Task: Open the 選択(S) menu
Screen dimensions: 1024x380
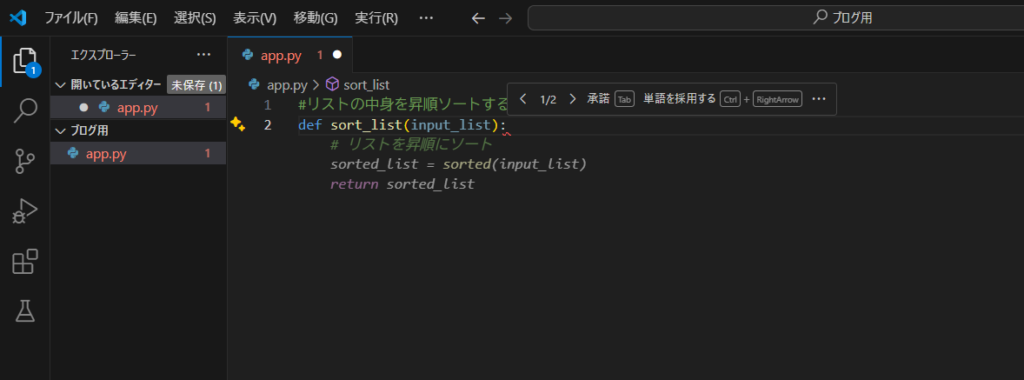Action: 195,18
